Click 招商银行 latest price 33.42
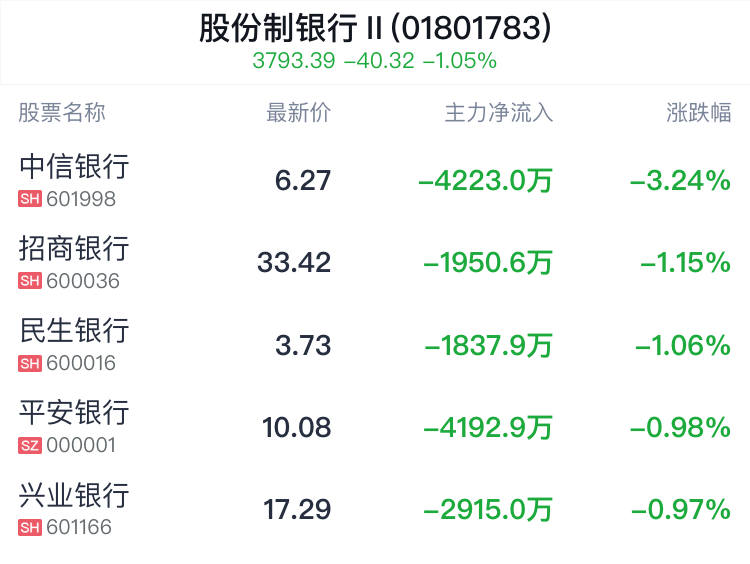Screen dimensions: 750x564 coord(294,263)
